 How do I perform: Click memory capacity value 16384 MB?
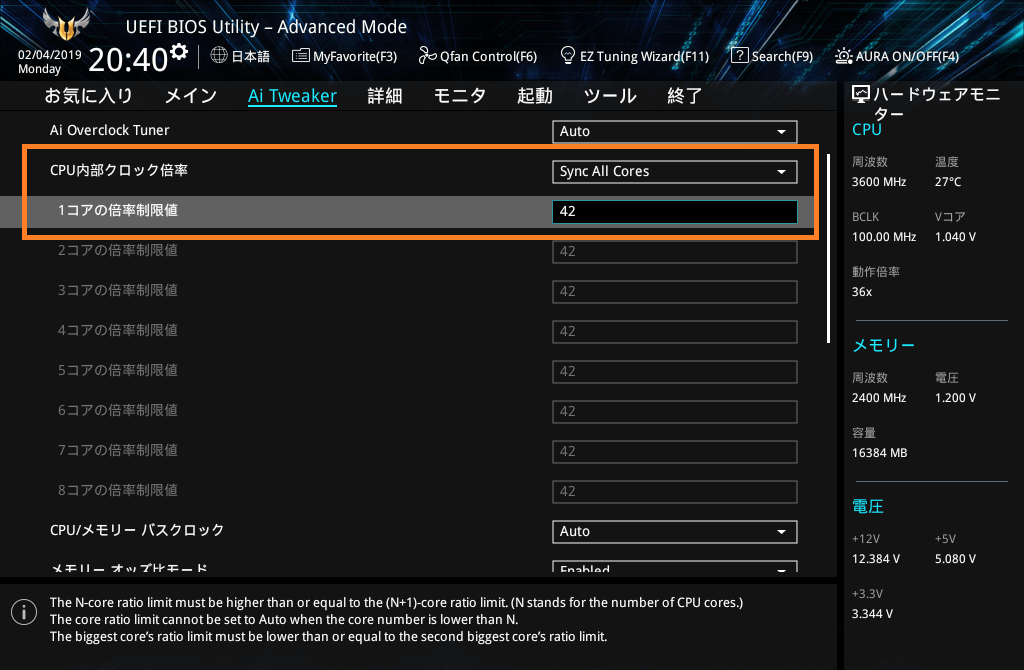click(x=880, y=453)
